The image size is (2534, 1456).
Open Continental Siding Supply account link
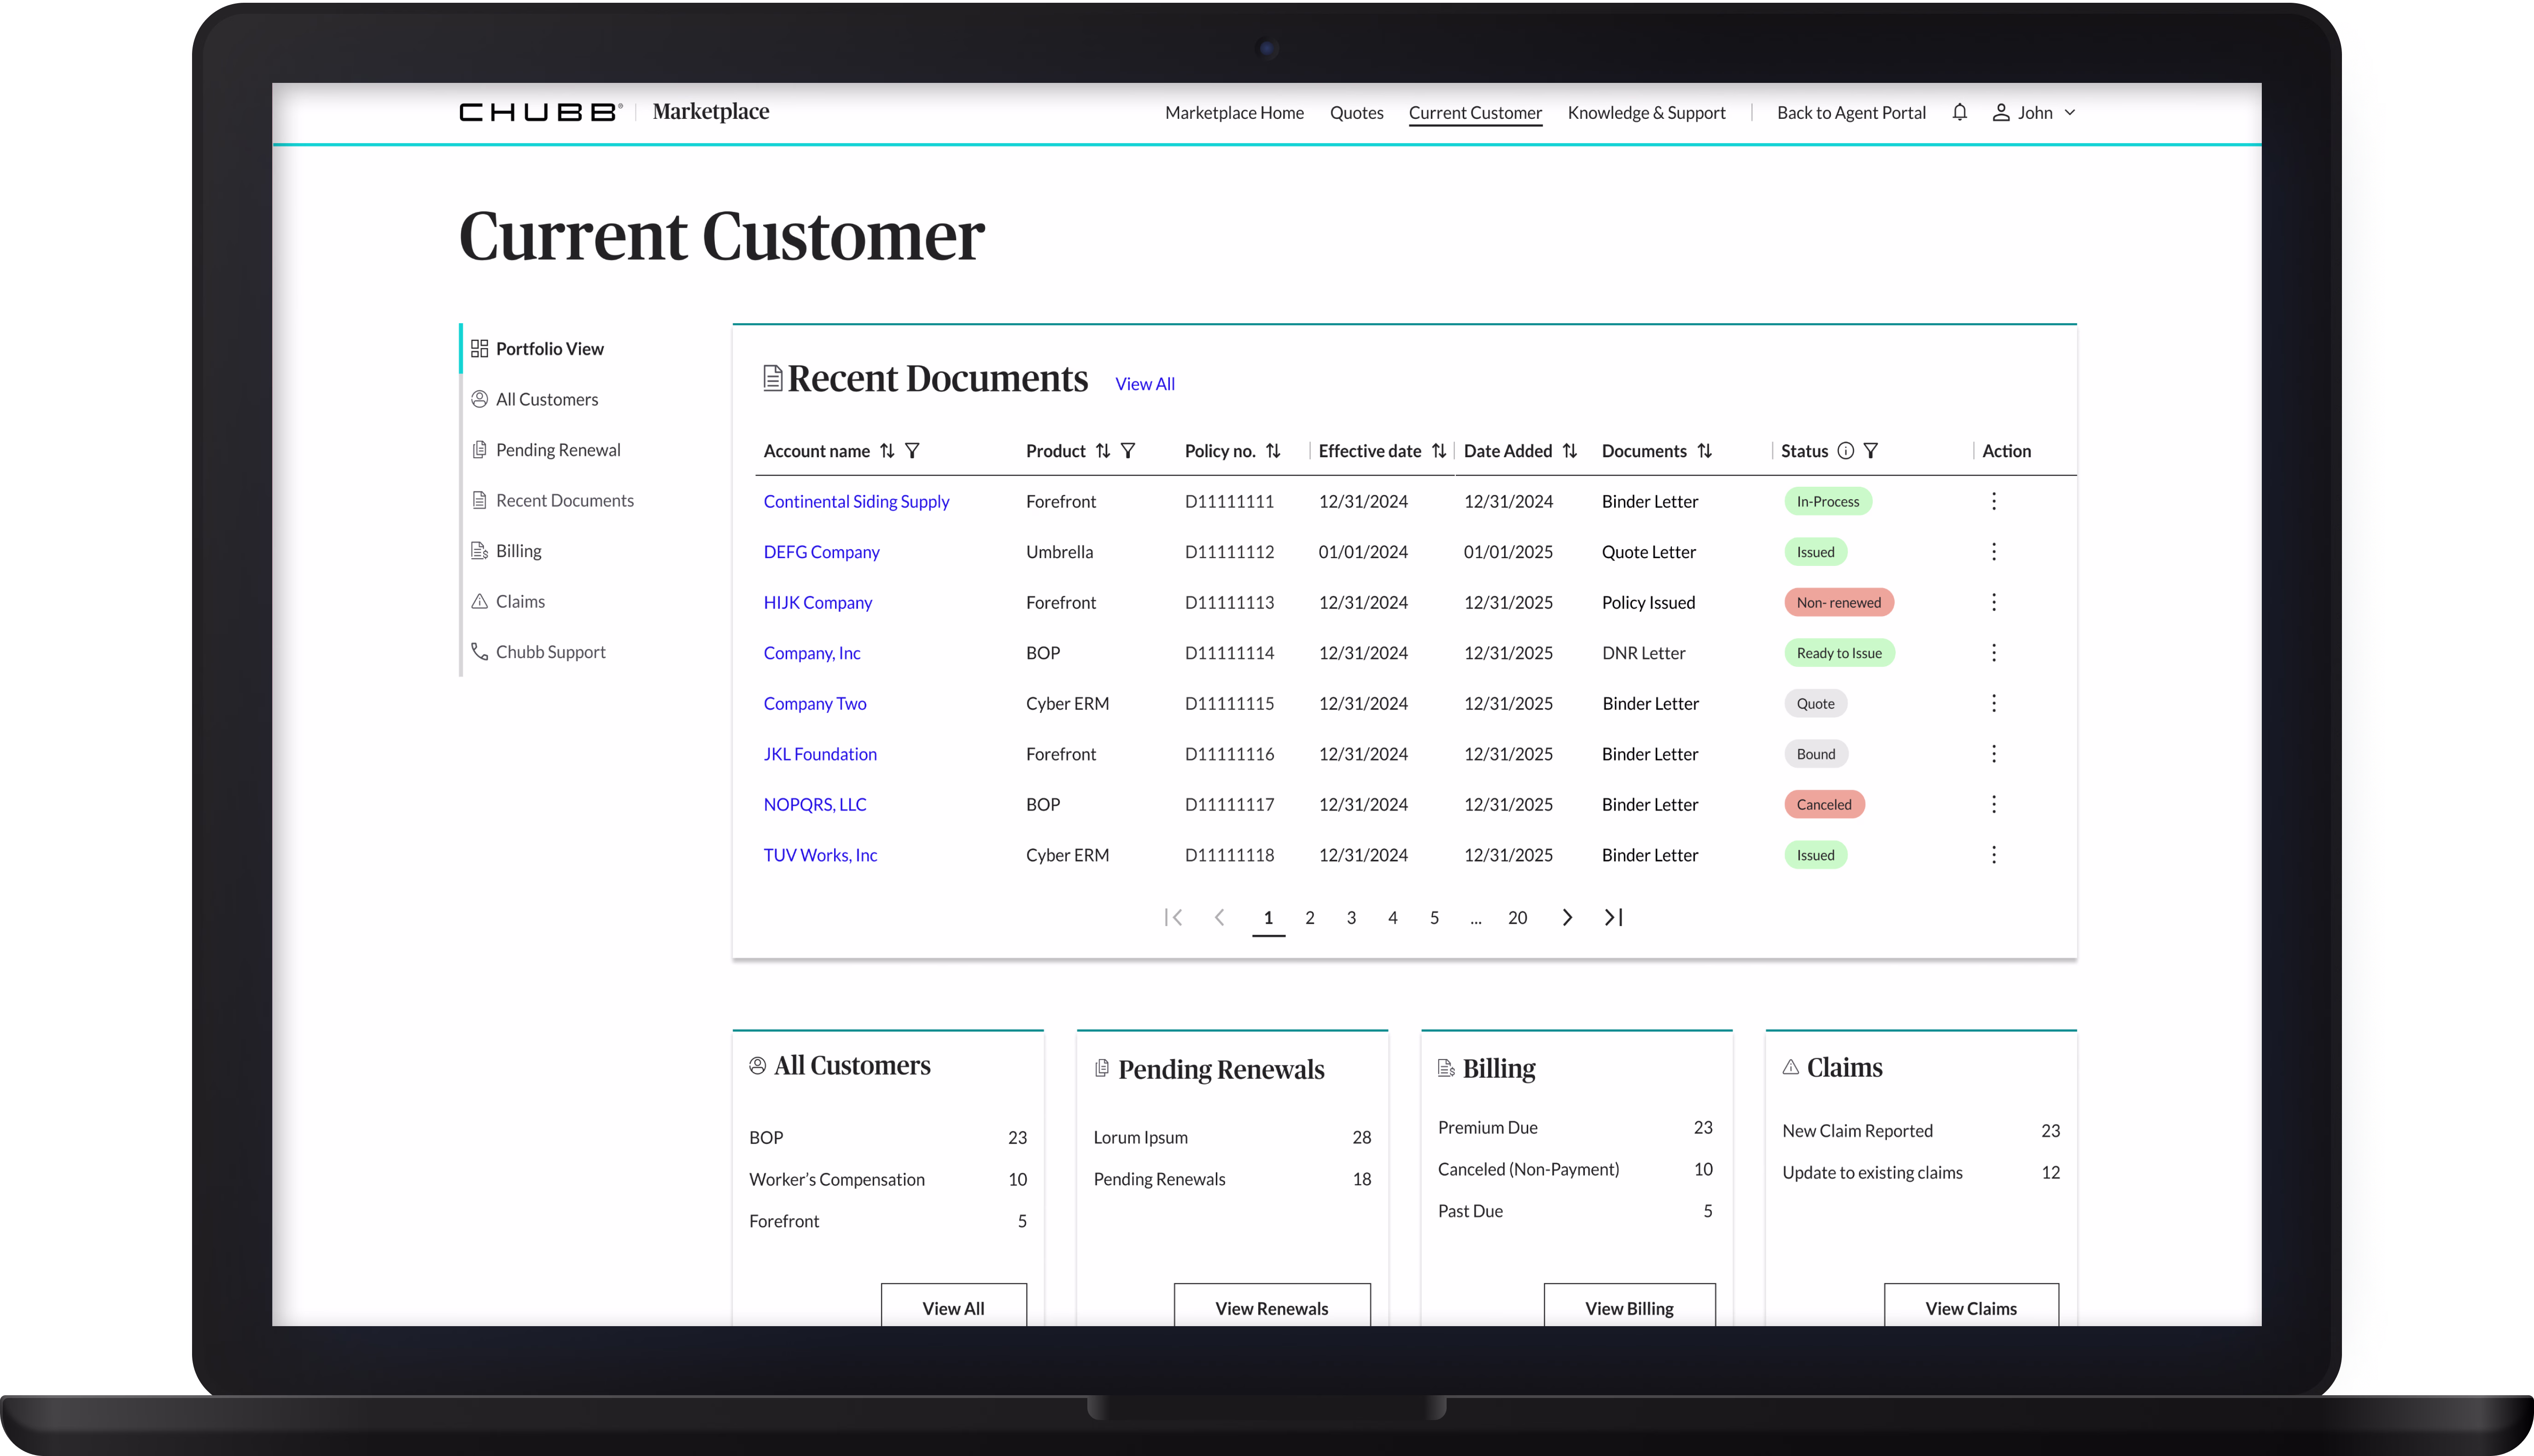pyautogui.click(x=856, y=501)
